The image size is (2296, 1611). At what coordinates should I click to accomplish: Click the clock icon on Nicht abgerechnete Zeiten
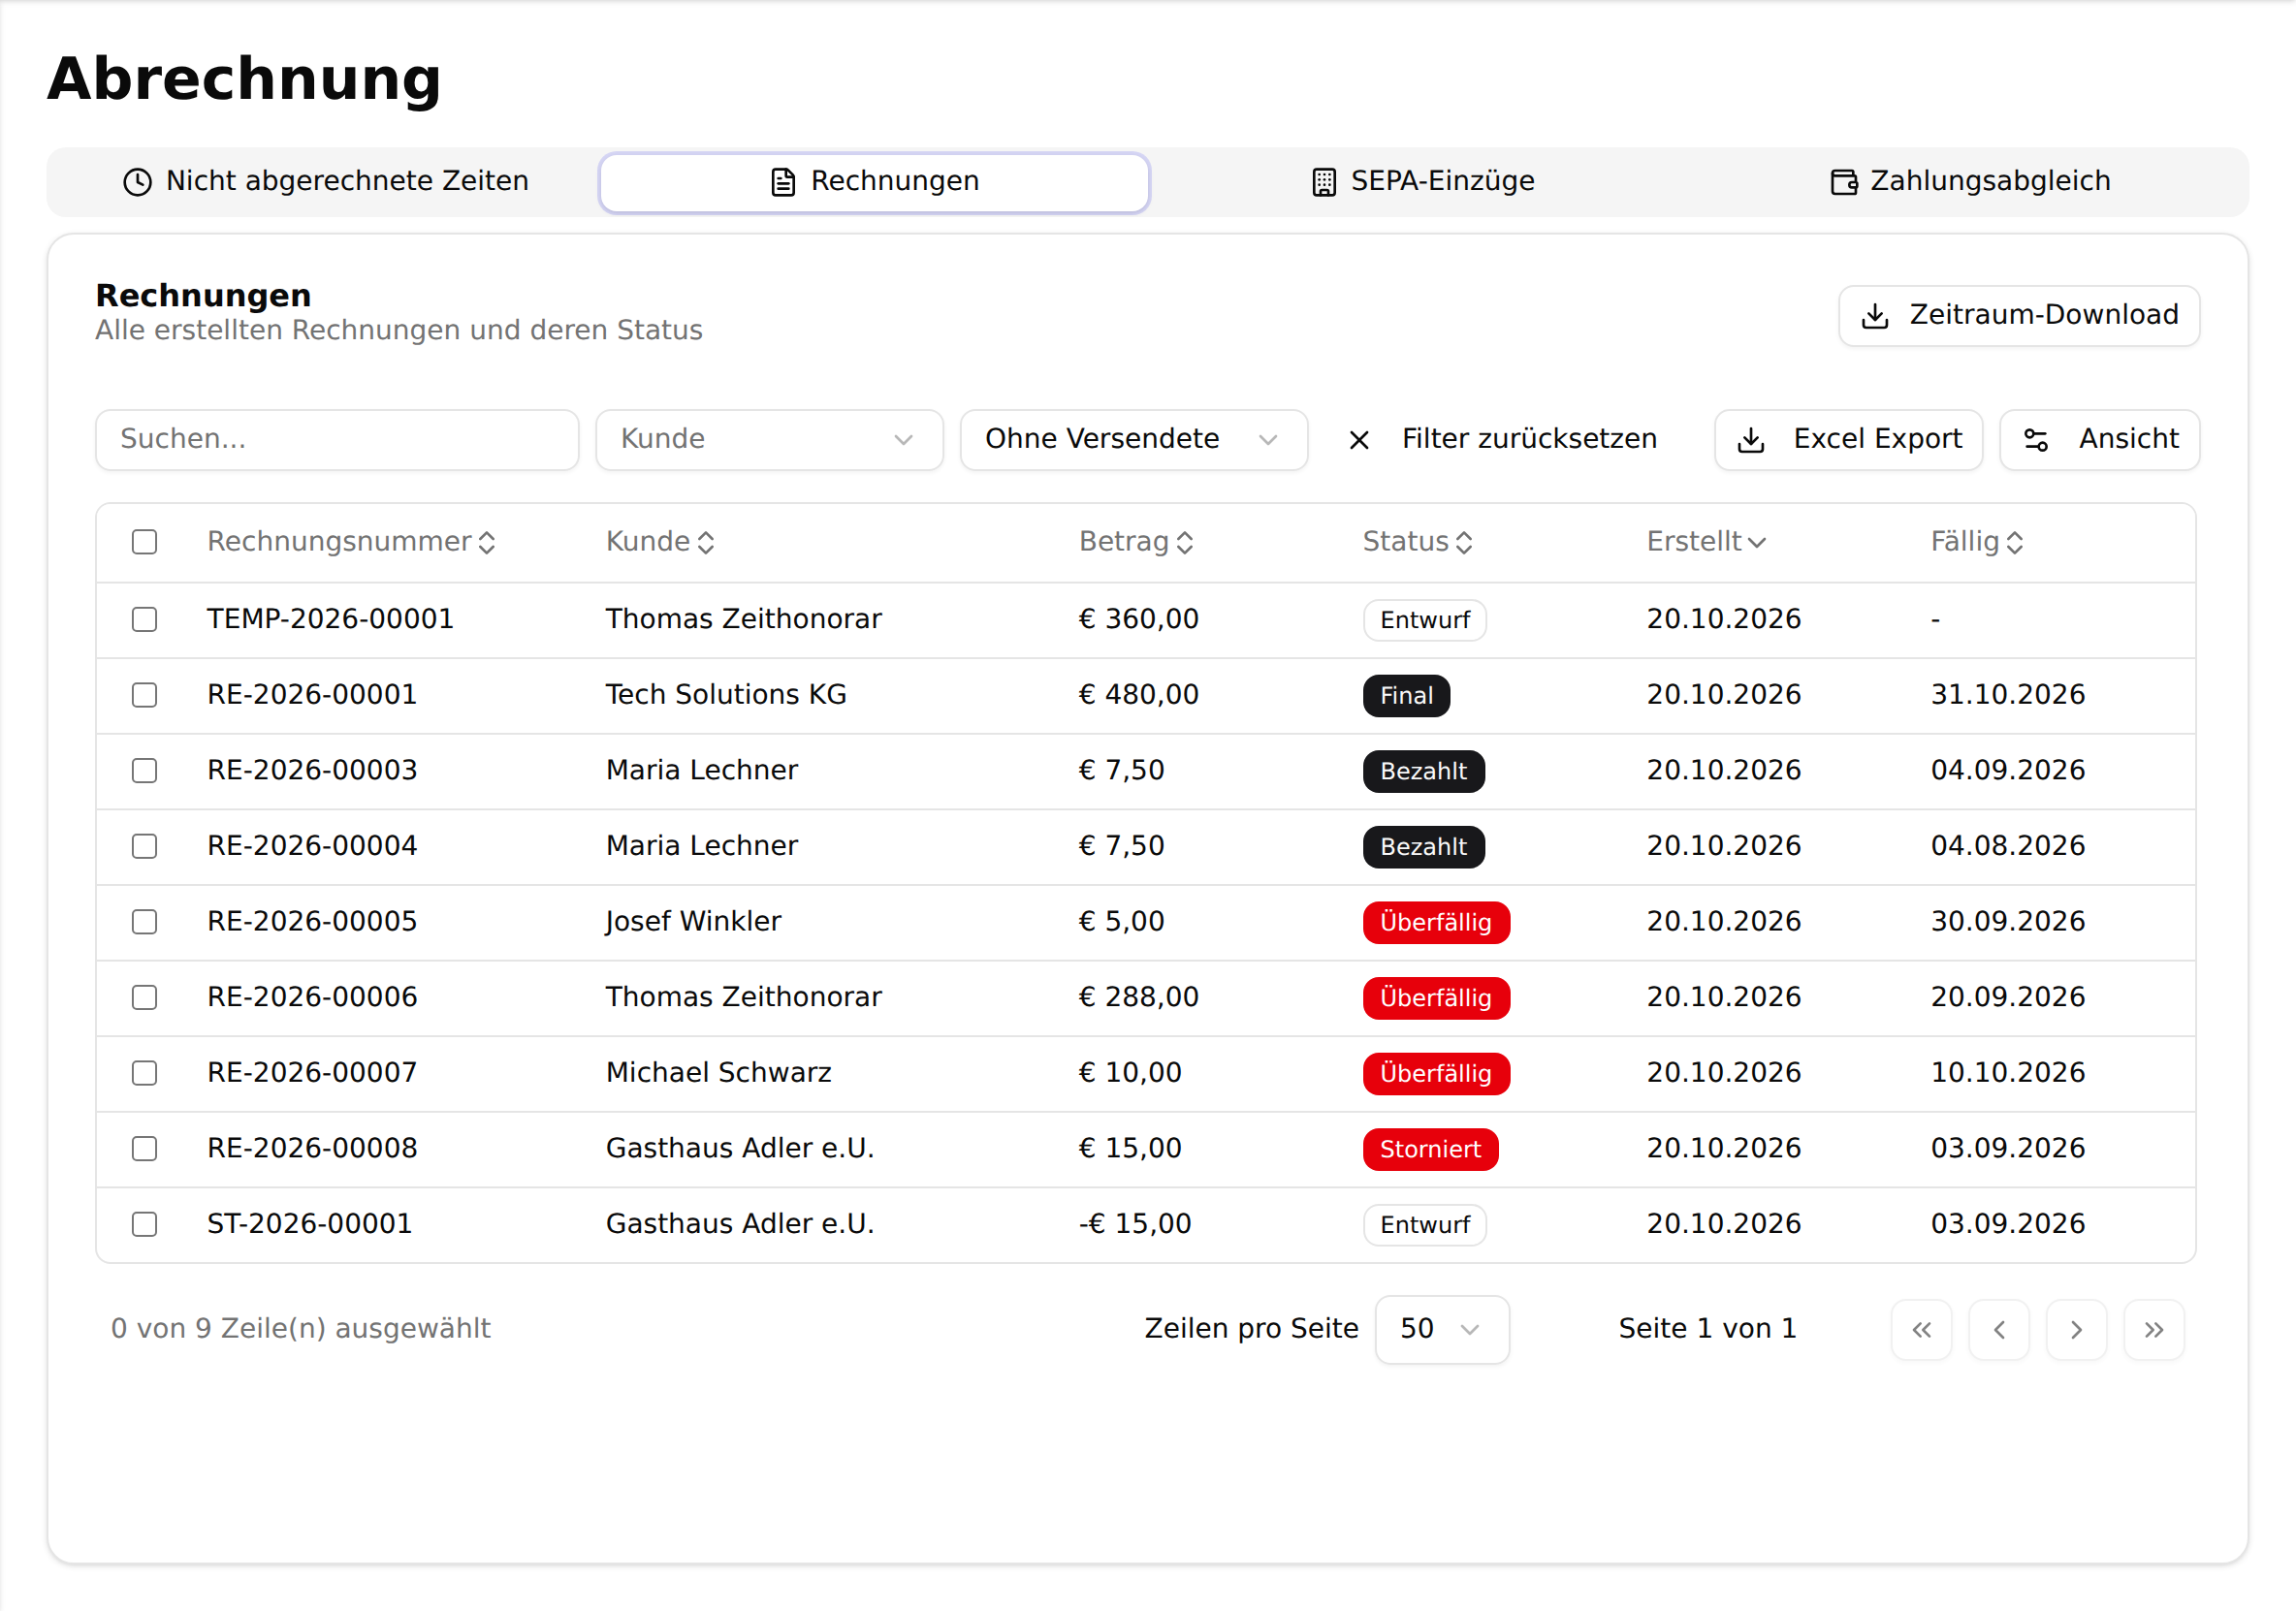[137, 182]
